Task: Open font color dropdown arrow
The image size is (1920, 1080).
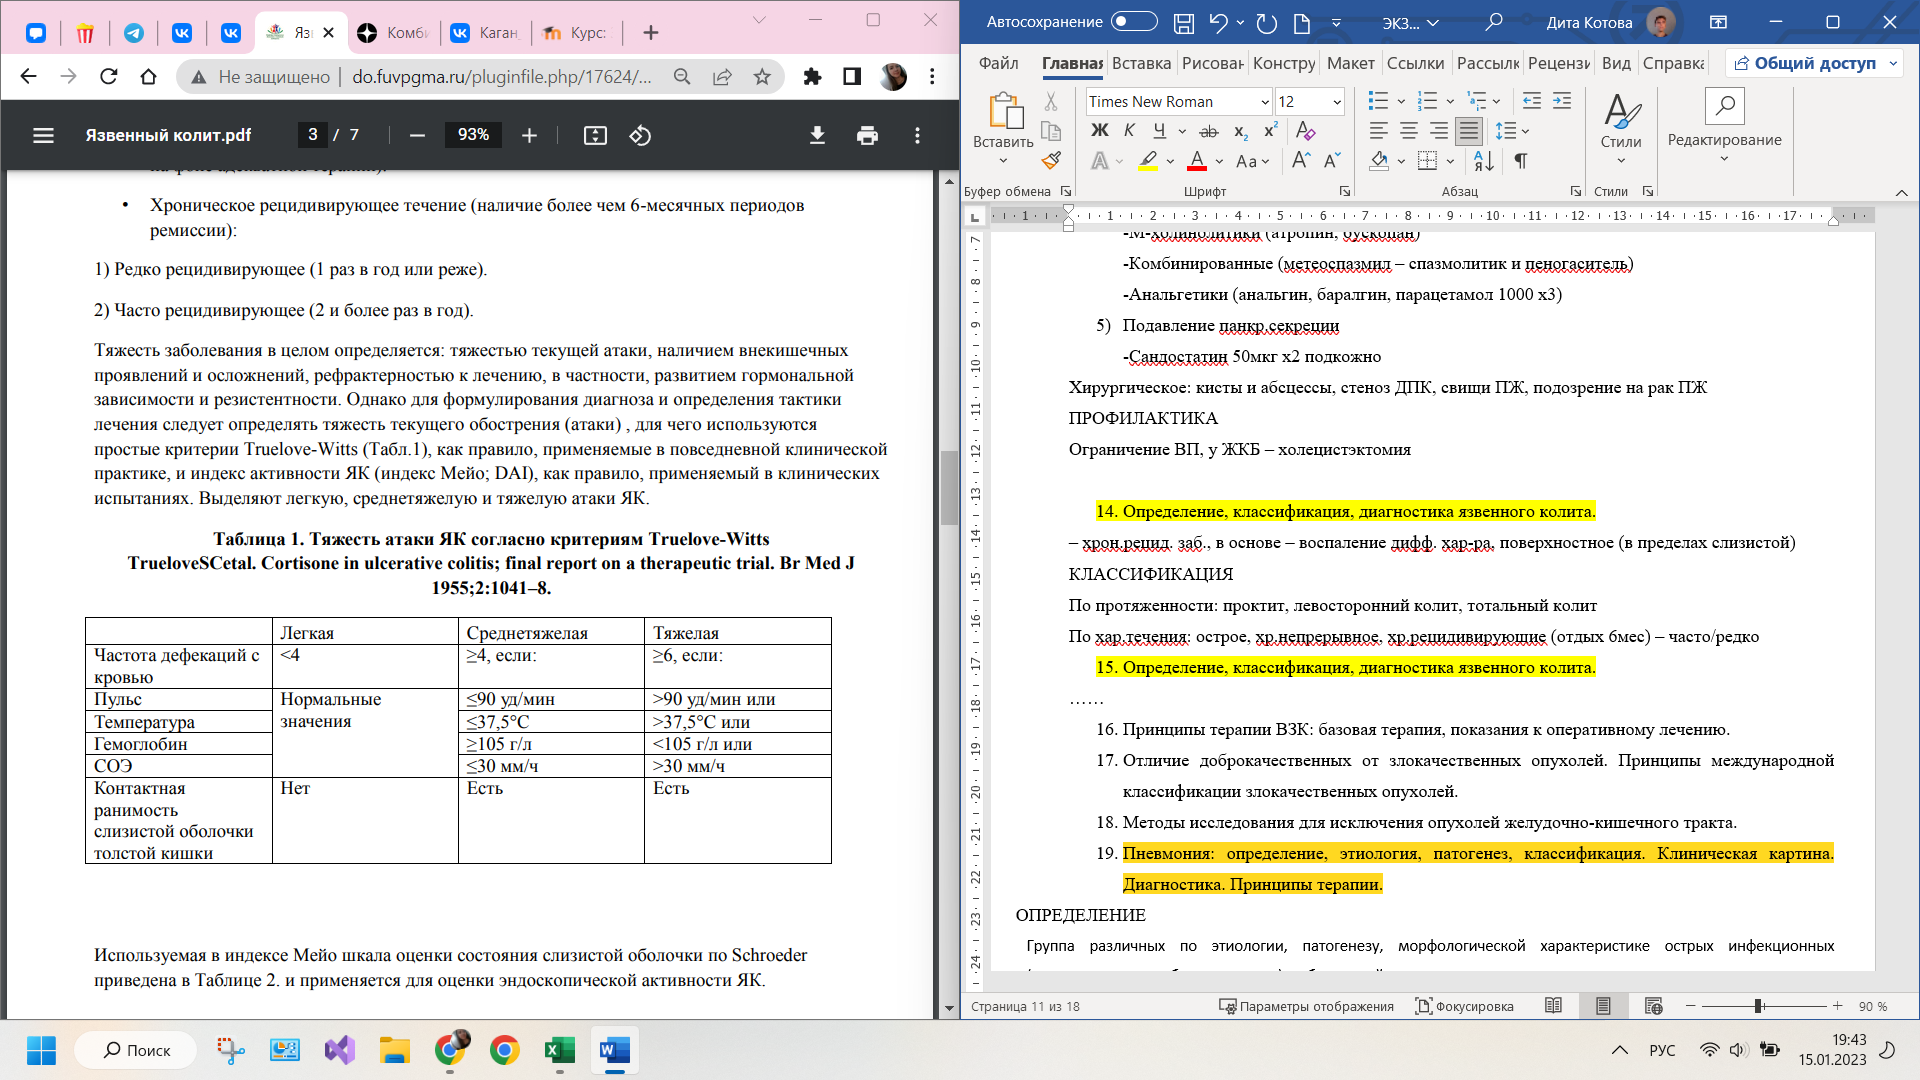Action: point(1220,161)
